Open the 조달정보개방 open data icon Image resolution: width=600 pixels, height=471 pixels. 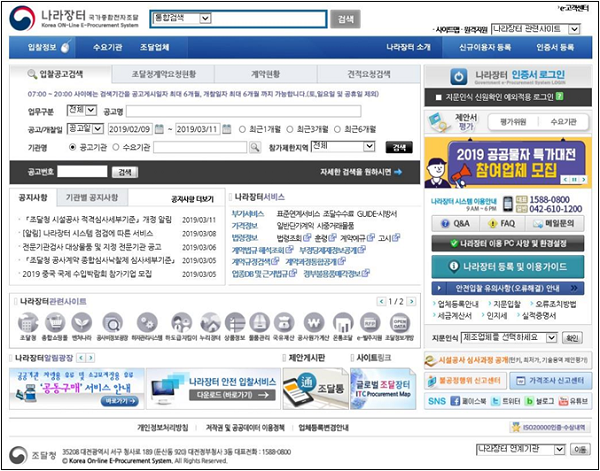(x=399, y=323)
